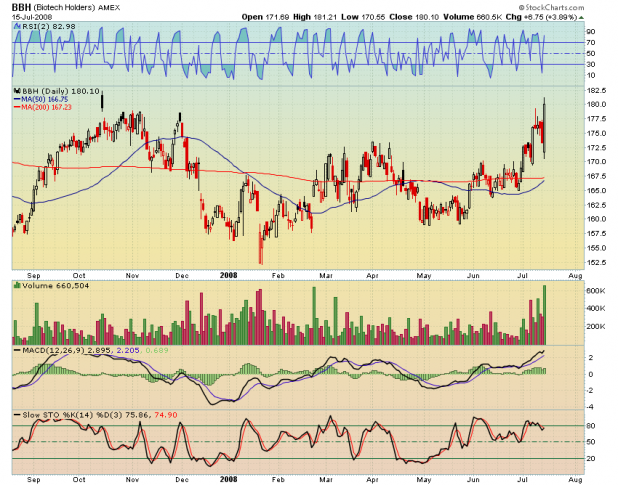Click the MACD(12,26,9) 2.895 label
Screen dimensions: 618x485
(66, 350)
